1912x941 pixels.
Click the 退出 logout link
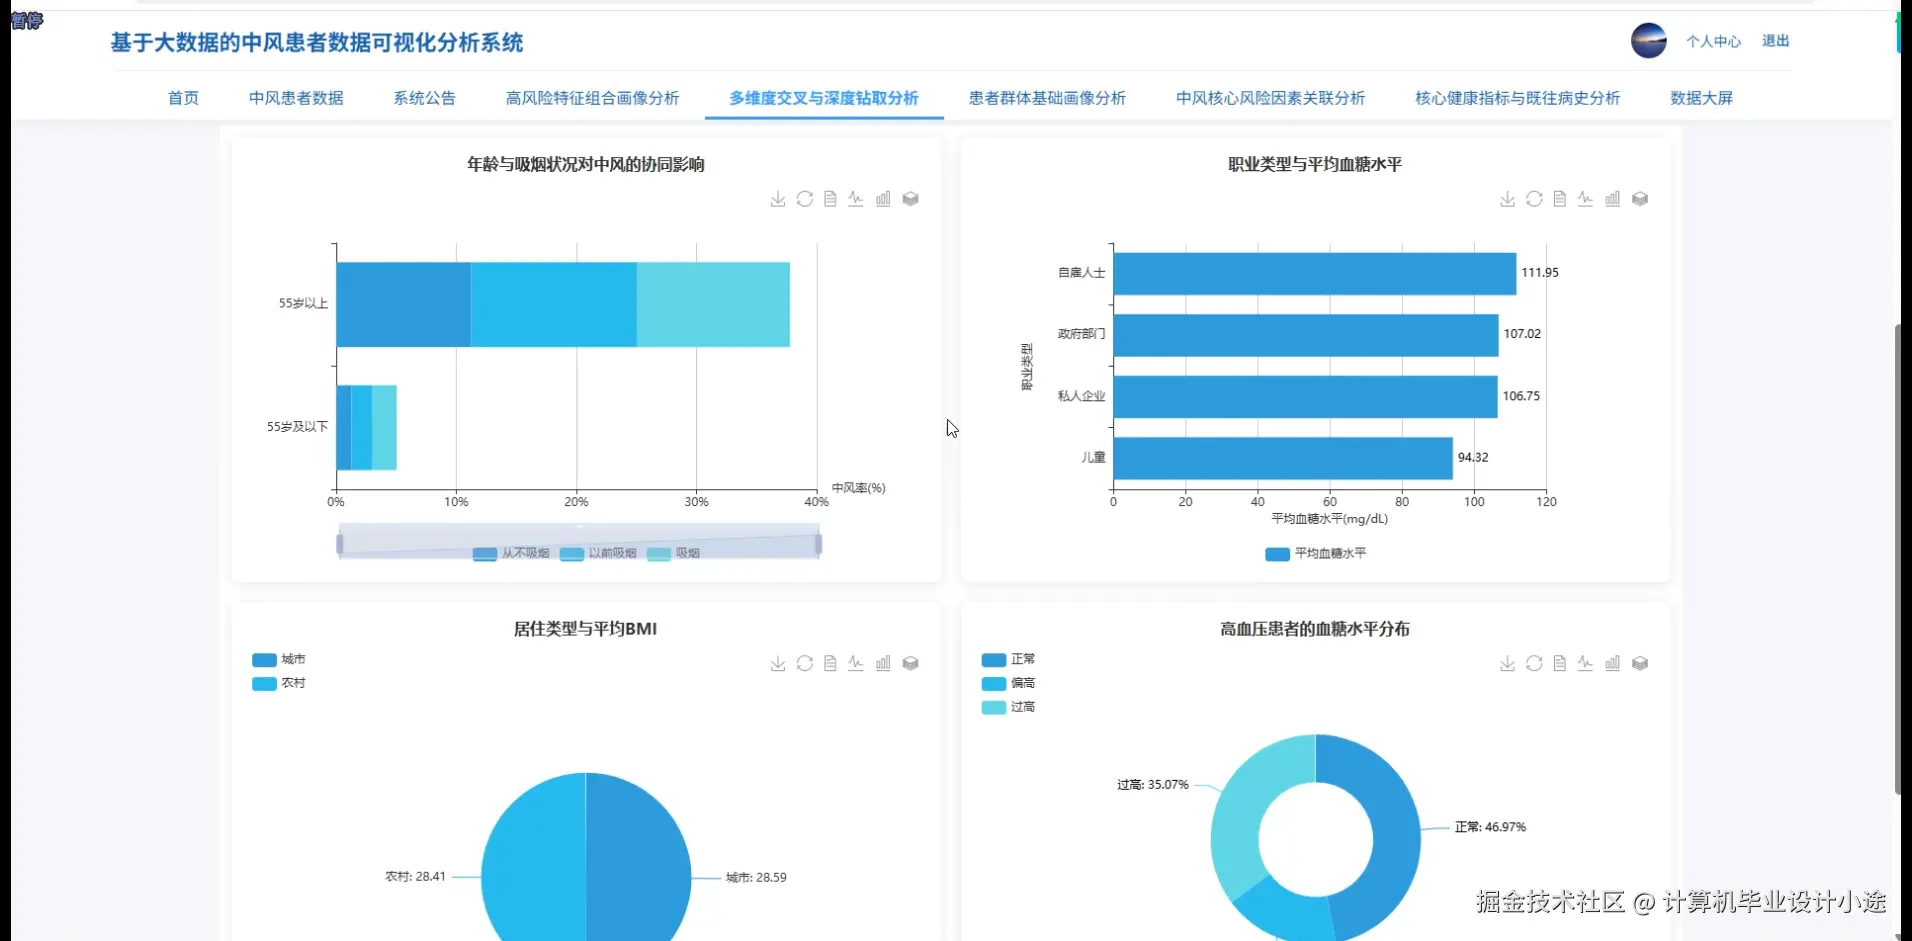tap(1776, 41)
